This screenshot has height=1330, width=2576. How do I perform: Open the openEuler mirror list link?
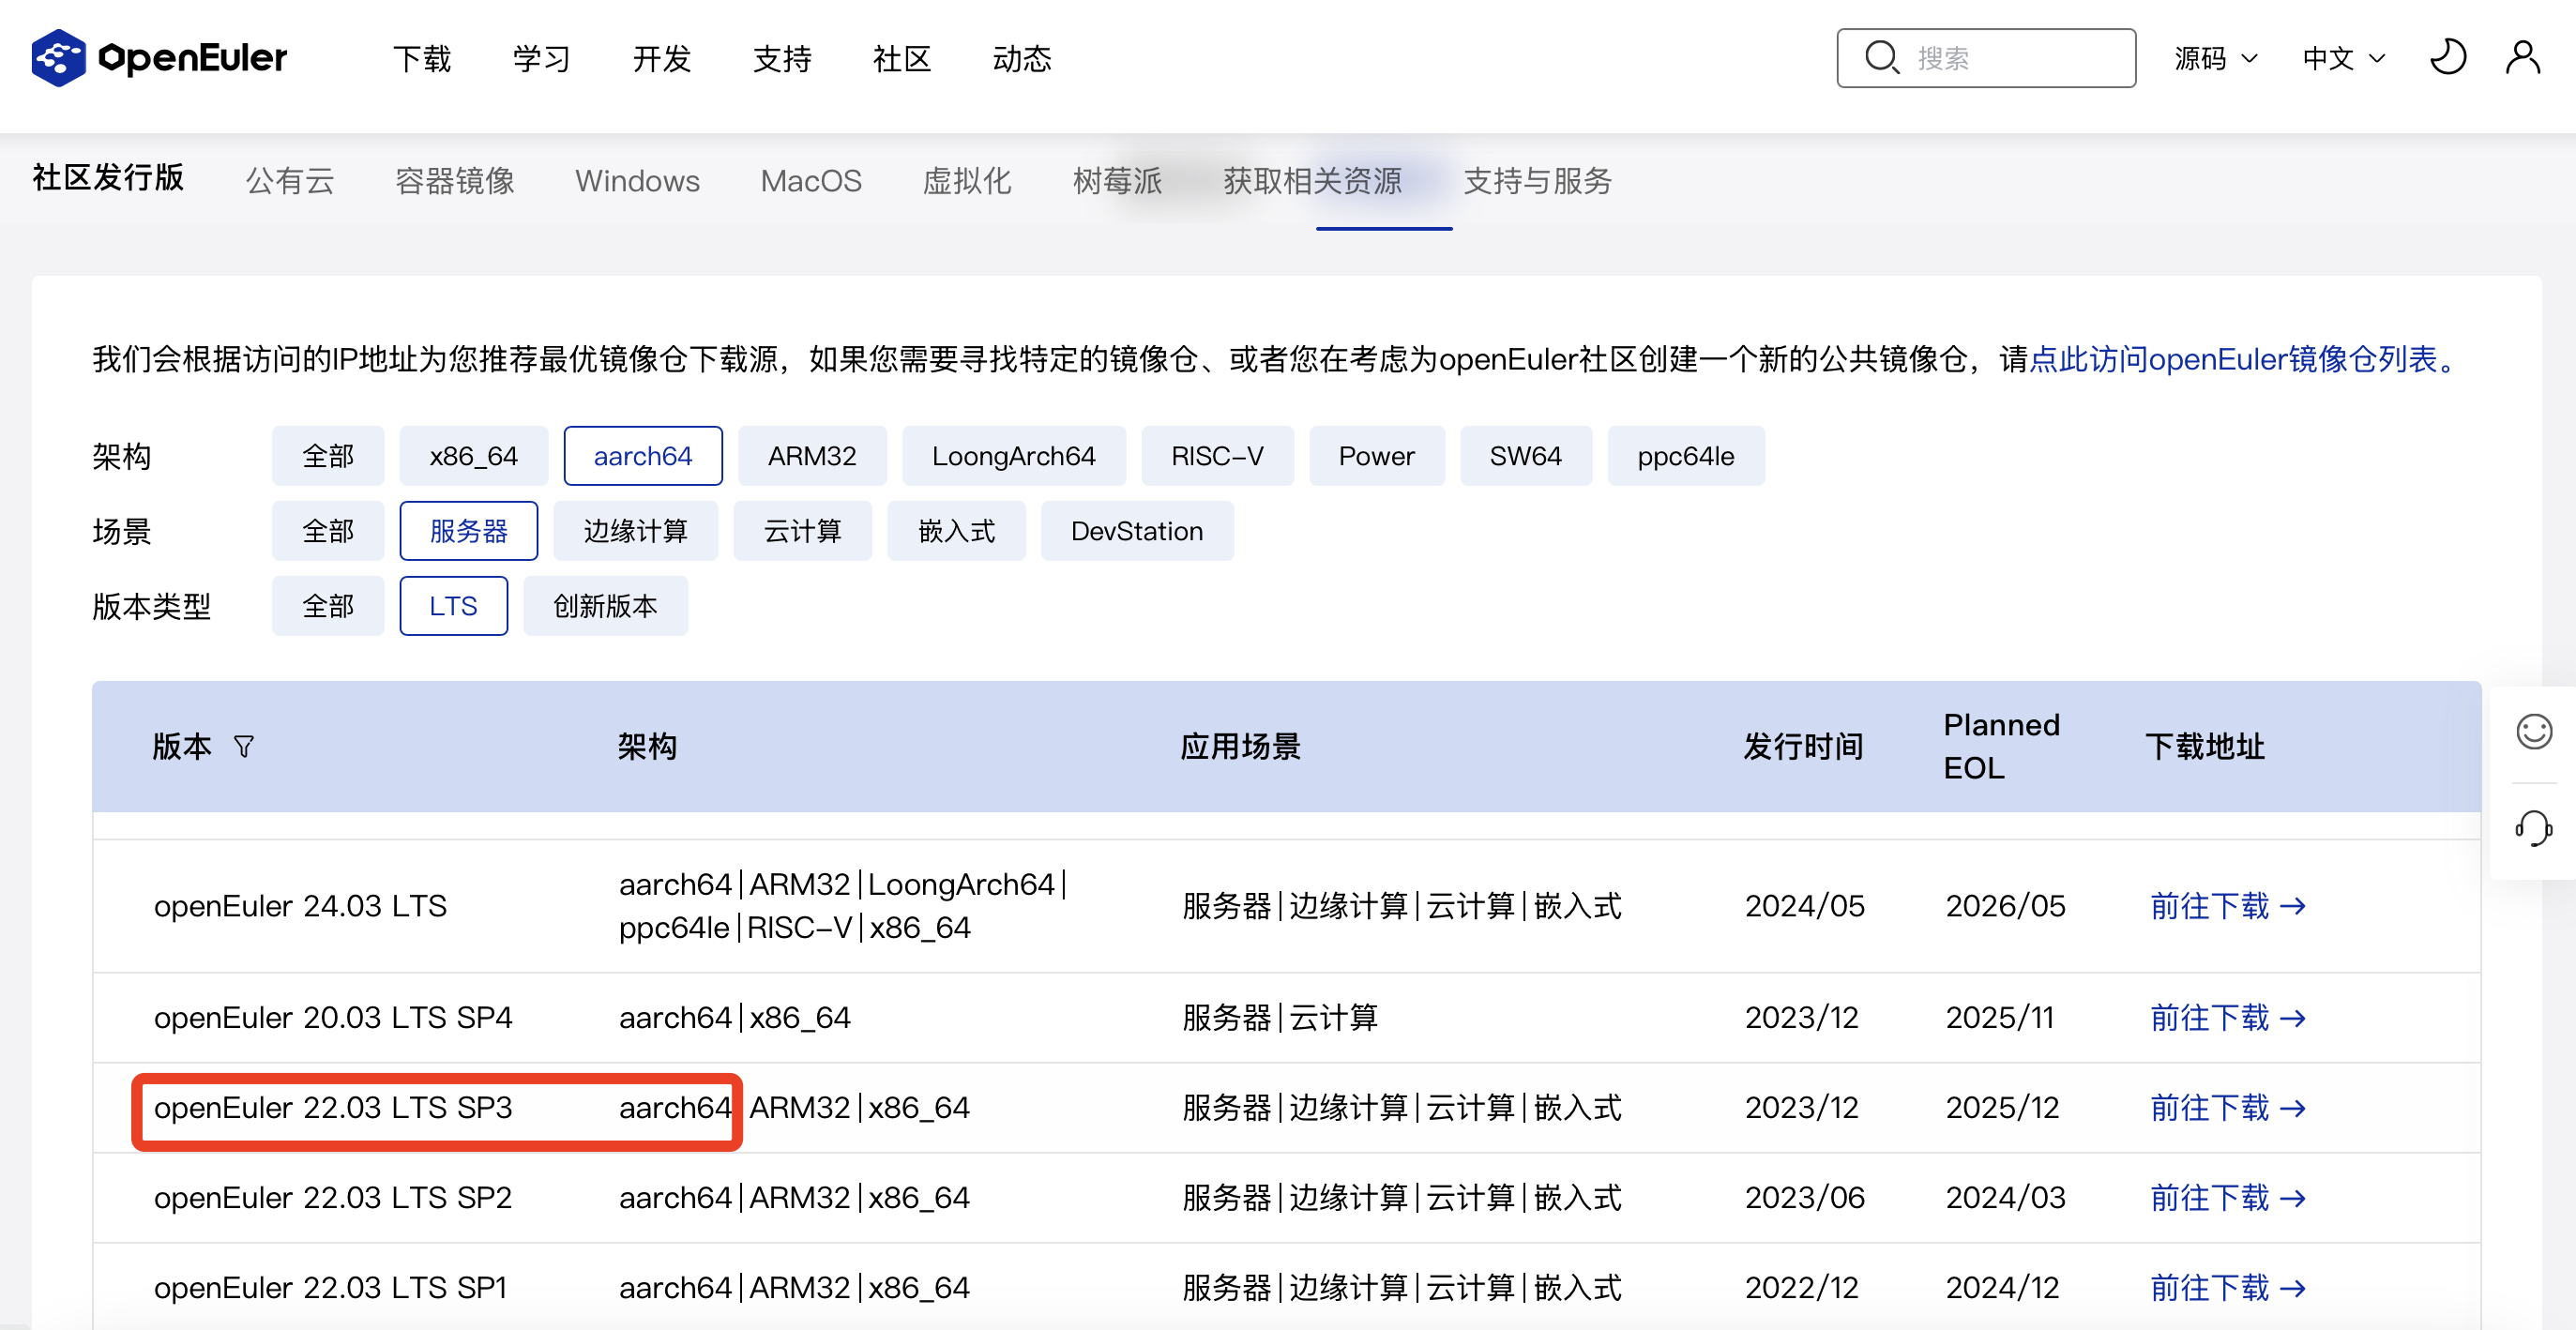2240,359
